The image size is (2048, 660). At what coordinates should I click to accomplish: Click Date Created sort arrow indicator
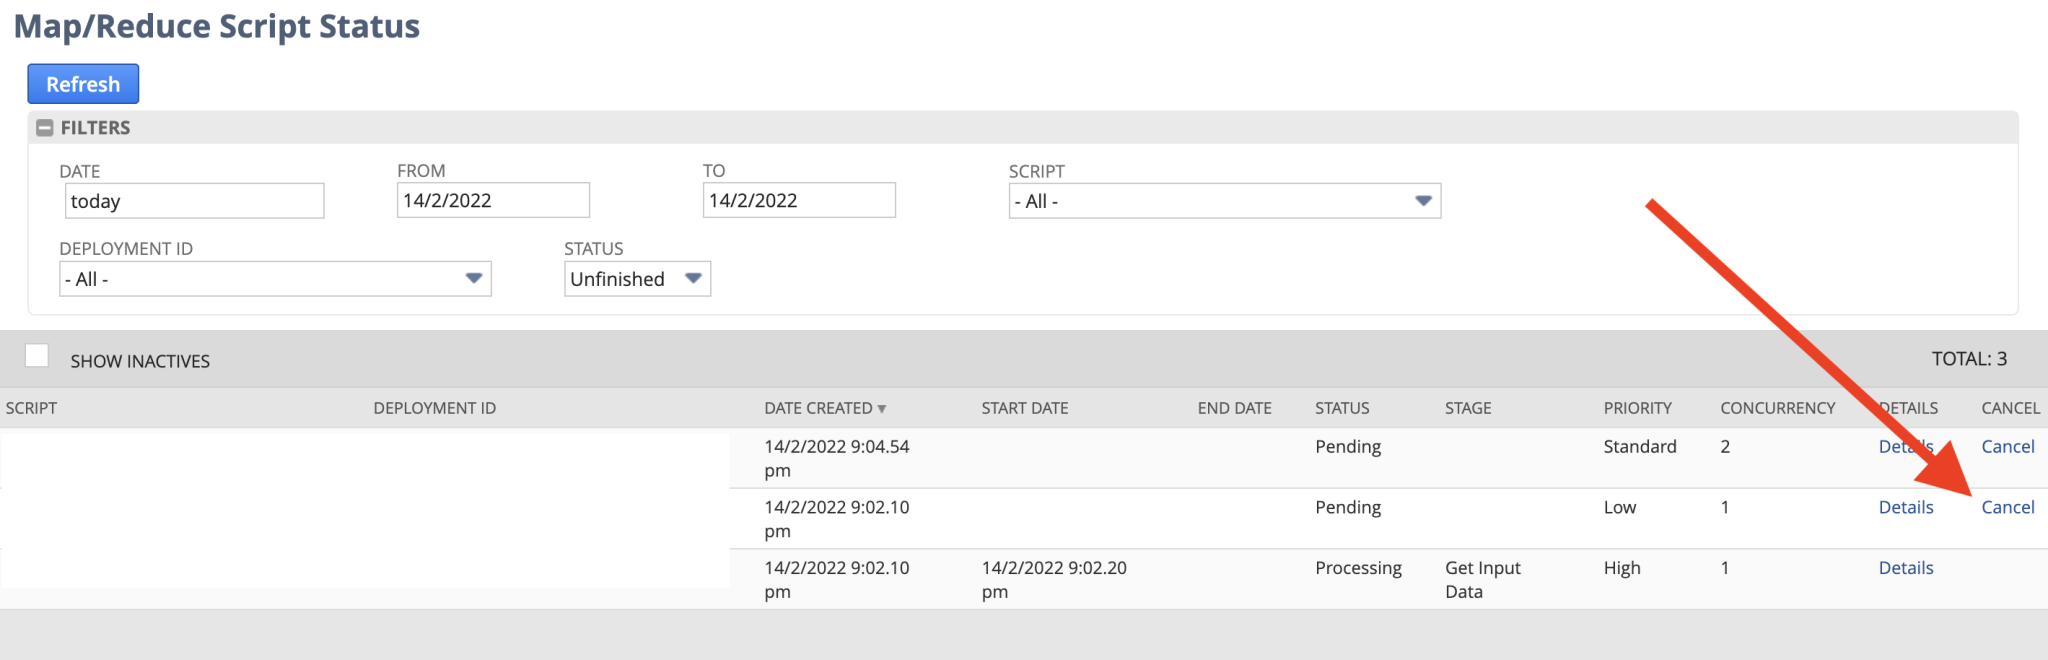[882, 409]
